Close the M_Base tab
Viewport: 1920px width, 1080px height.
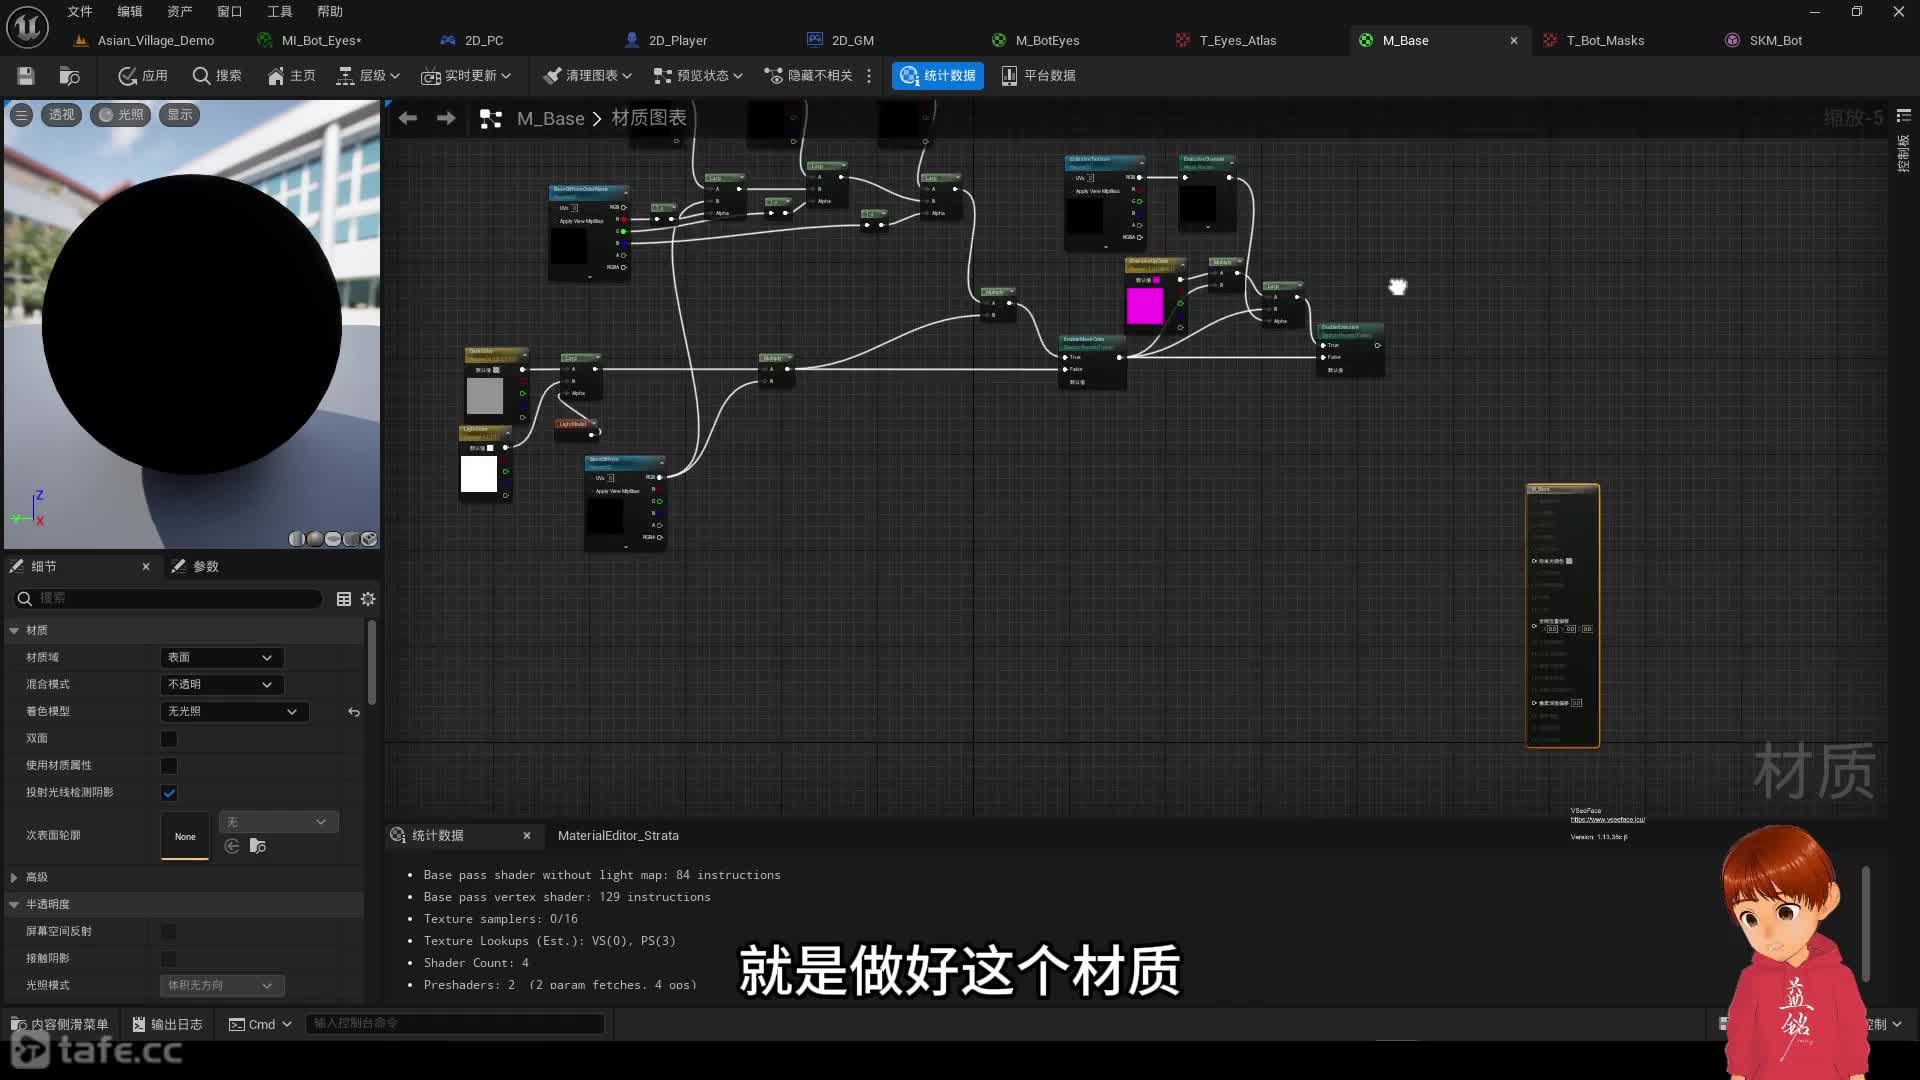click(1514, 41)
